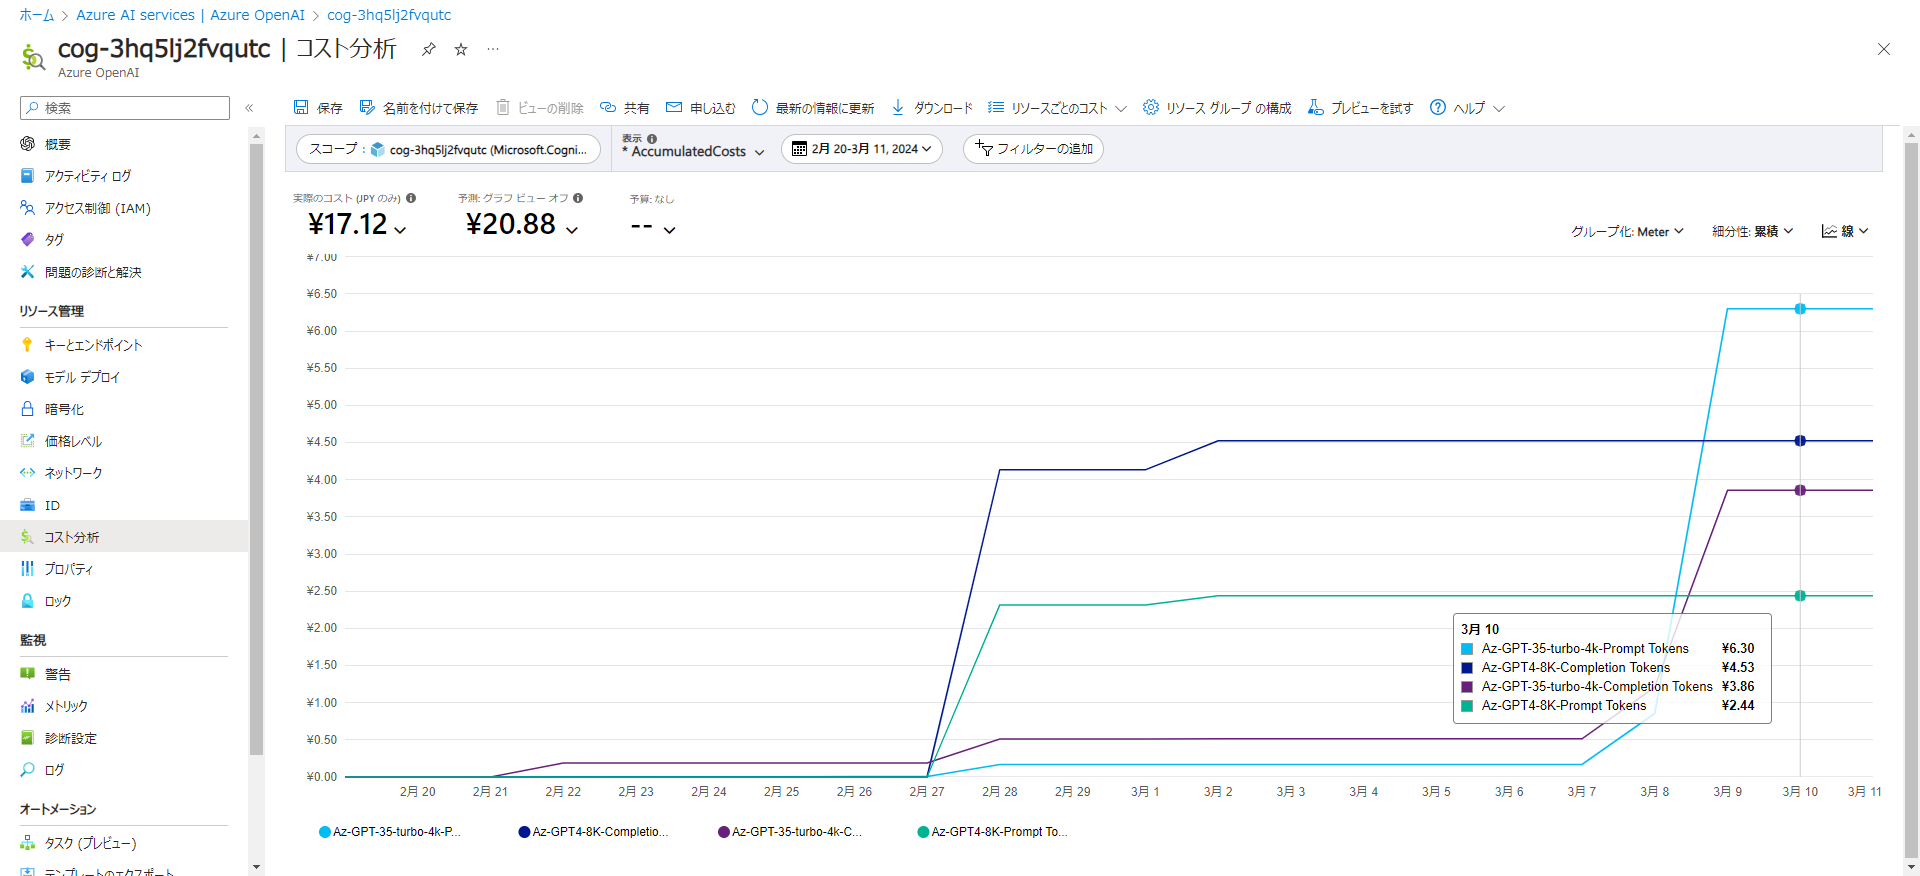Image resolution: width=1920 pixels, height=876 pixels.
Task: Click the スコープ scope selector button
Action: tap(448, 149)
